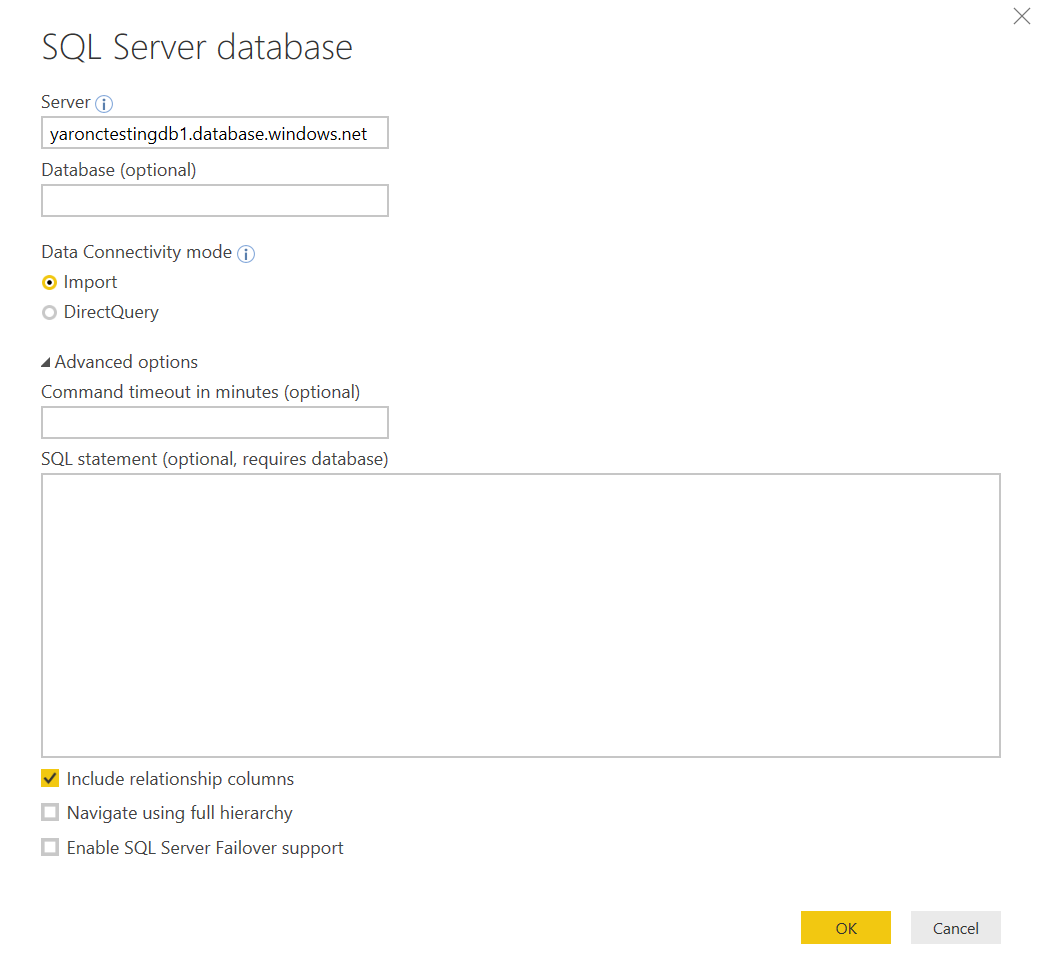1039x964 pixels.
Task: Click the Advanced options heading text
Action: pyautogui.click(x=126, y=362)
